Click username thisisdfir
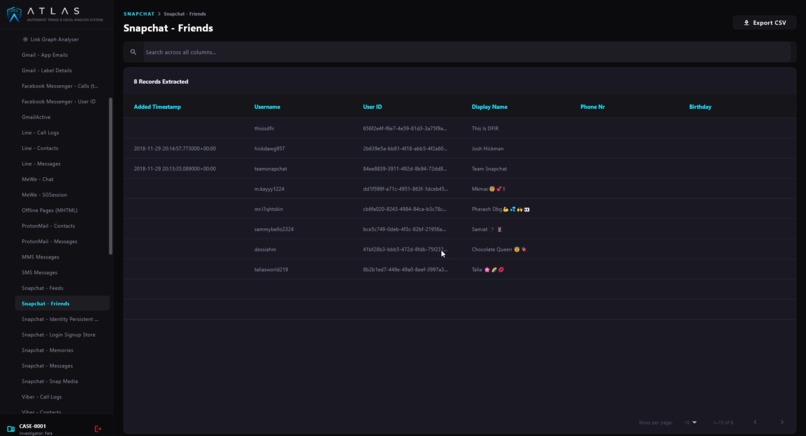This screenshot has width=806, height=436. (x=264, y=129)
